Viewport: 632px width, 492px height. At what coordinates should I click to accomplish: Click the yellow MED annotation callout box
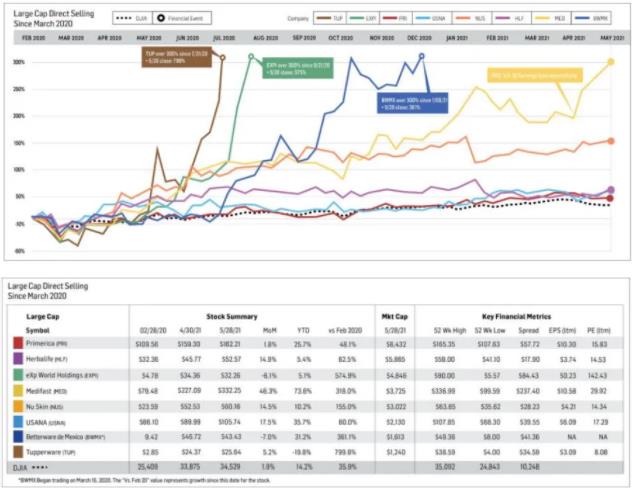[x=535, y=75]
